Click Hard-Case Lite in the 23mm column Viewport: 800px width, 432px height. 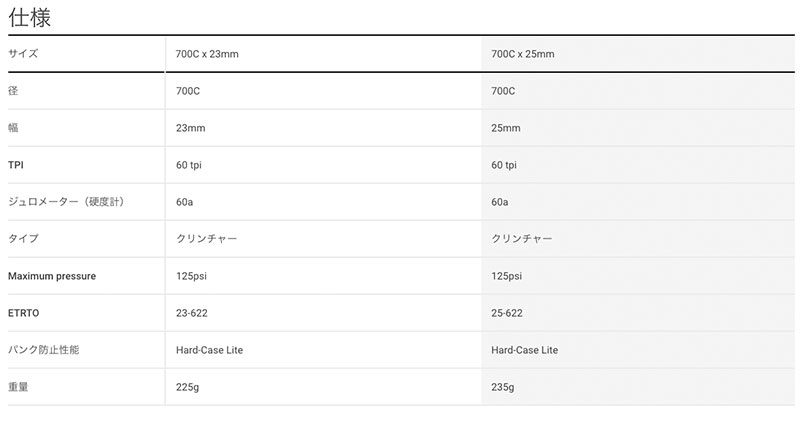point(209,350)
